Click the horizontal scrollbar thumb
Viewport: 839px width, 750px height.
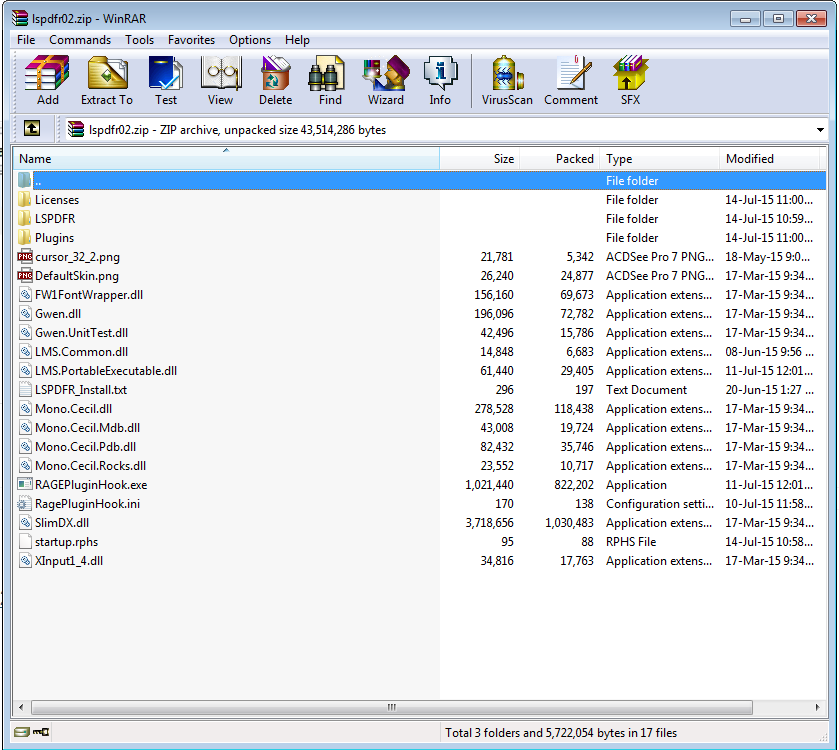(x=392, y=707)
